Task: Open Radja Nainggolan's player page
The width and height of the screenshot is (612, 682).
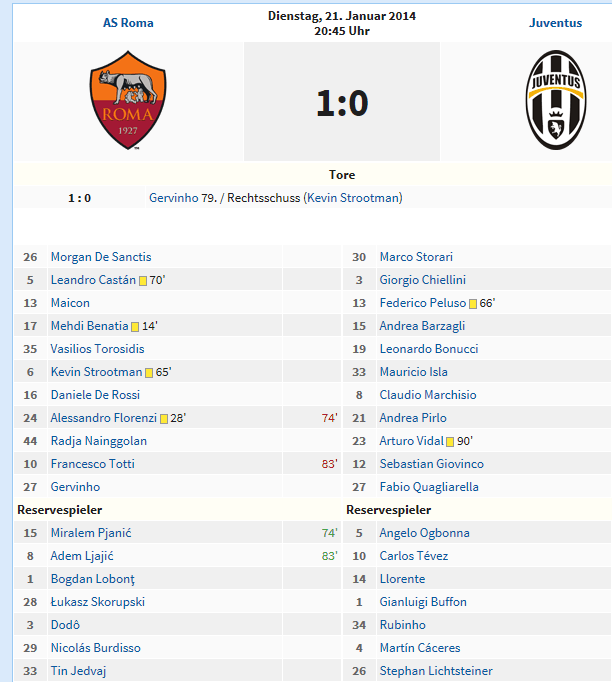Action: (x=98, y=441)
